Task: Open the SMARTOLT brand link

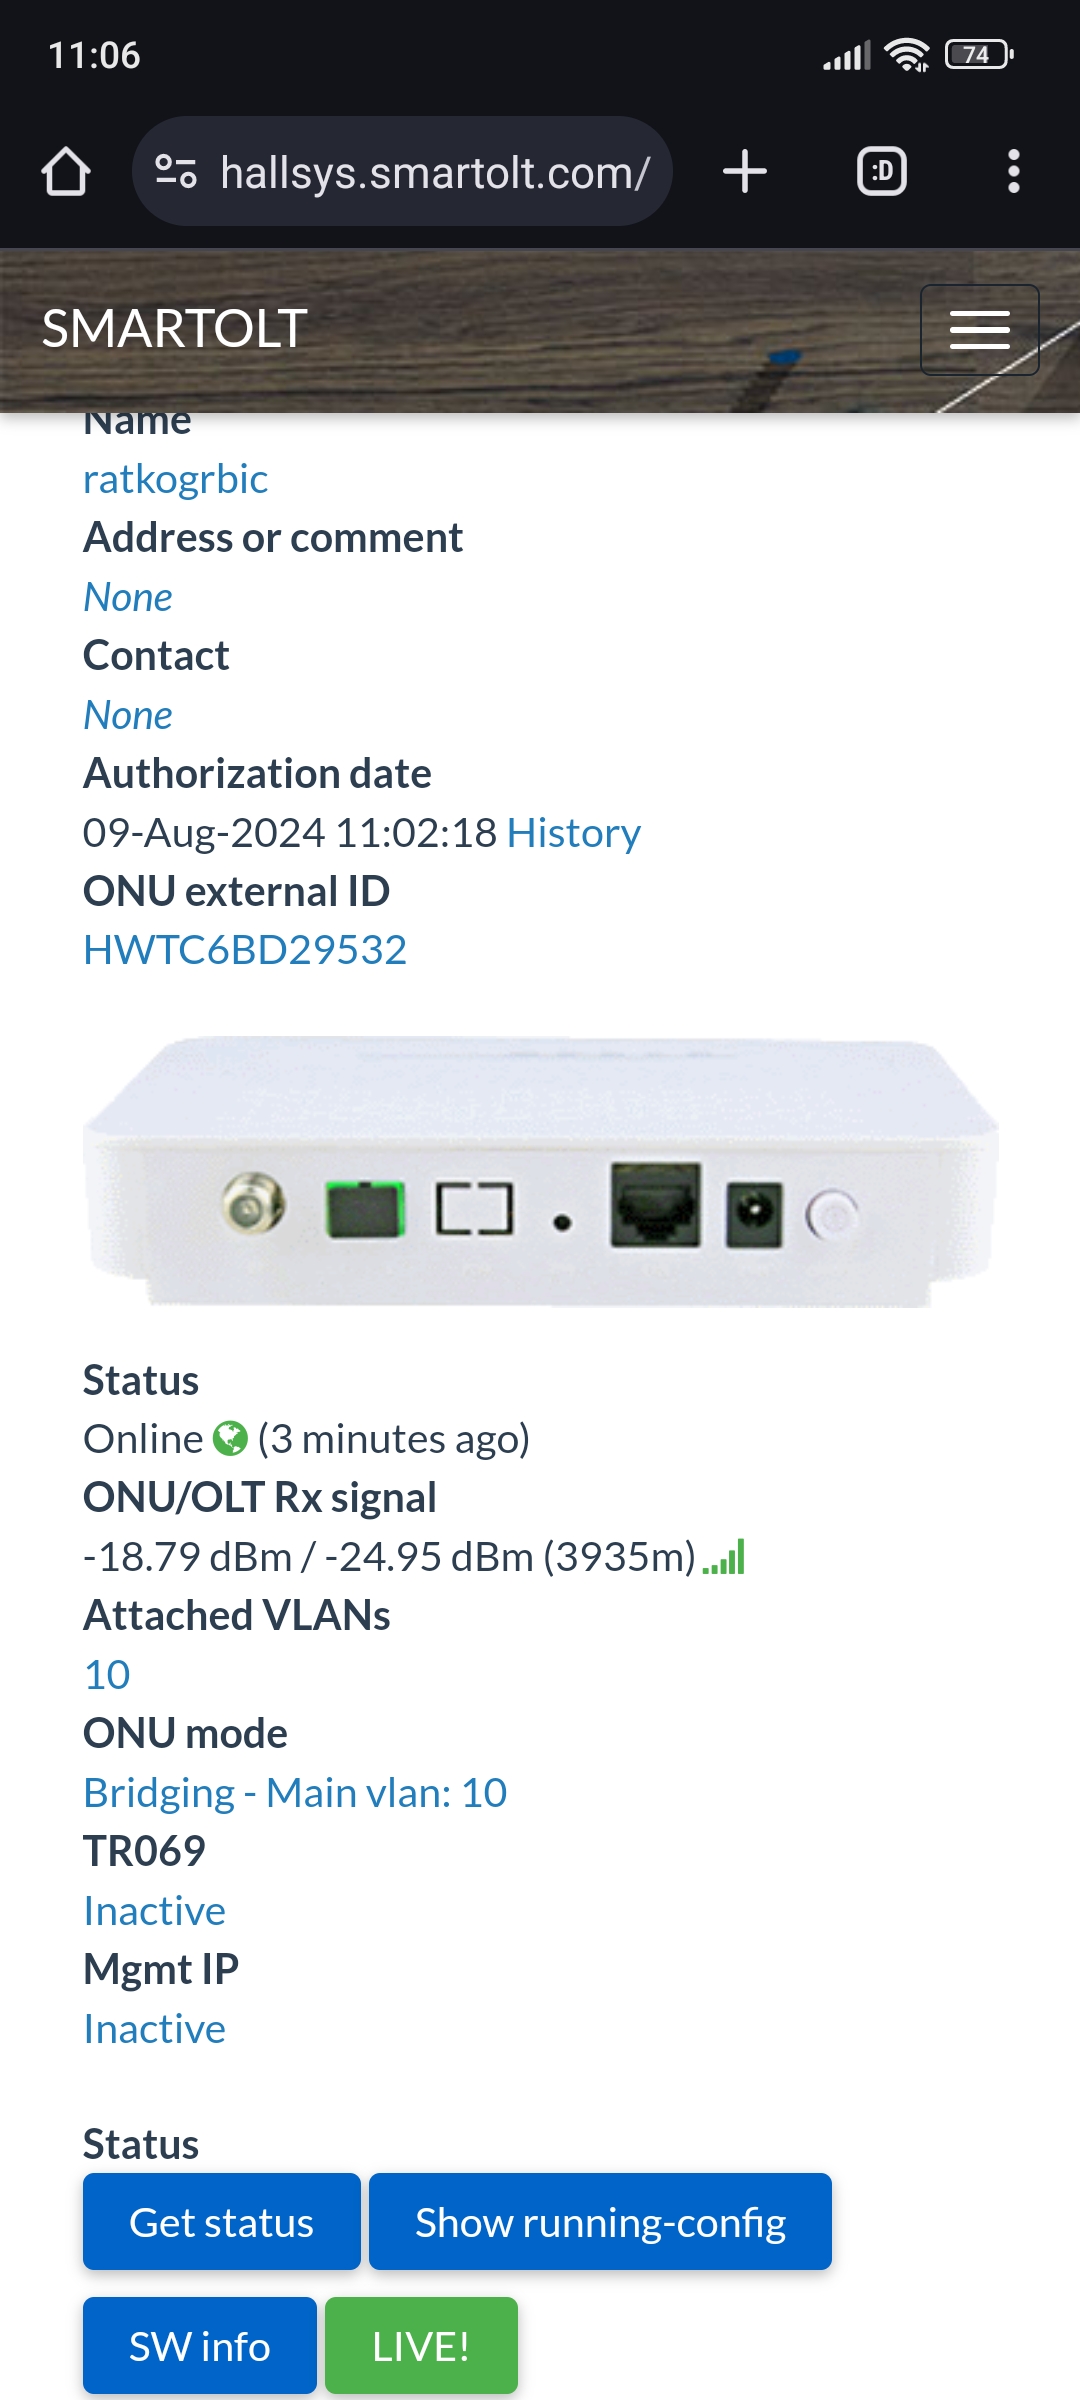Action: [174, 329]
